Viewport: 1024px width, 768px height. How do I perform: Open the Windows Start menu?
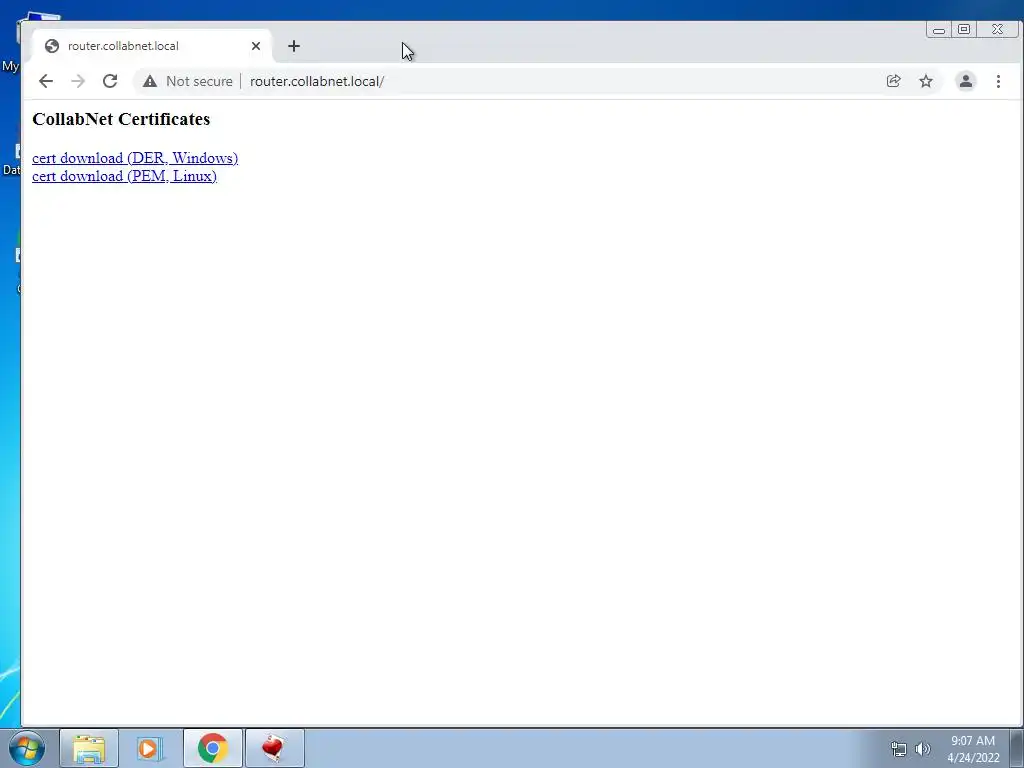27,748
